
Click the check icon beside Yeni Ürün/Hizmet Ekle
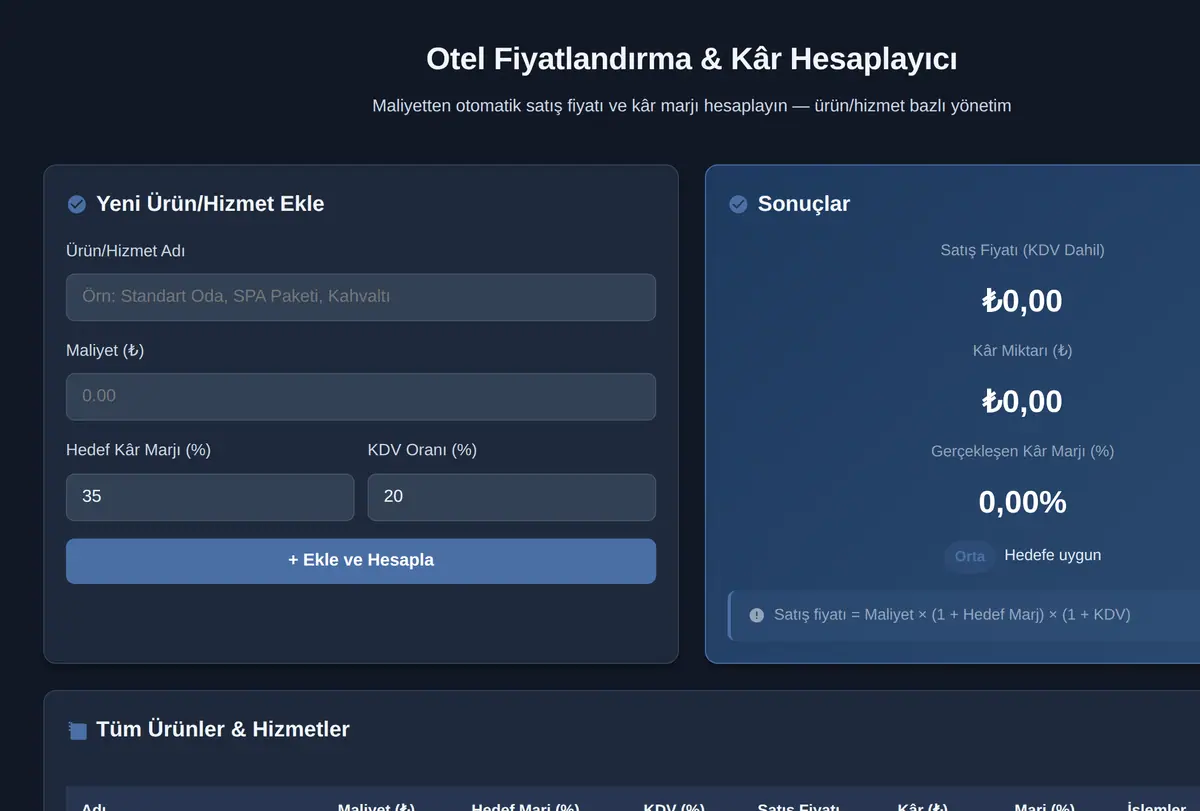click(77, 204)
